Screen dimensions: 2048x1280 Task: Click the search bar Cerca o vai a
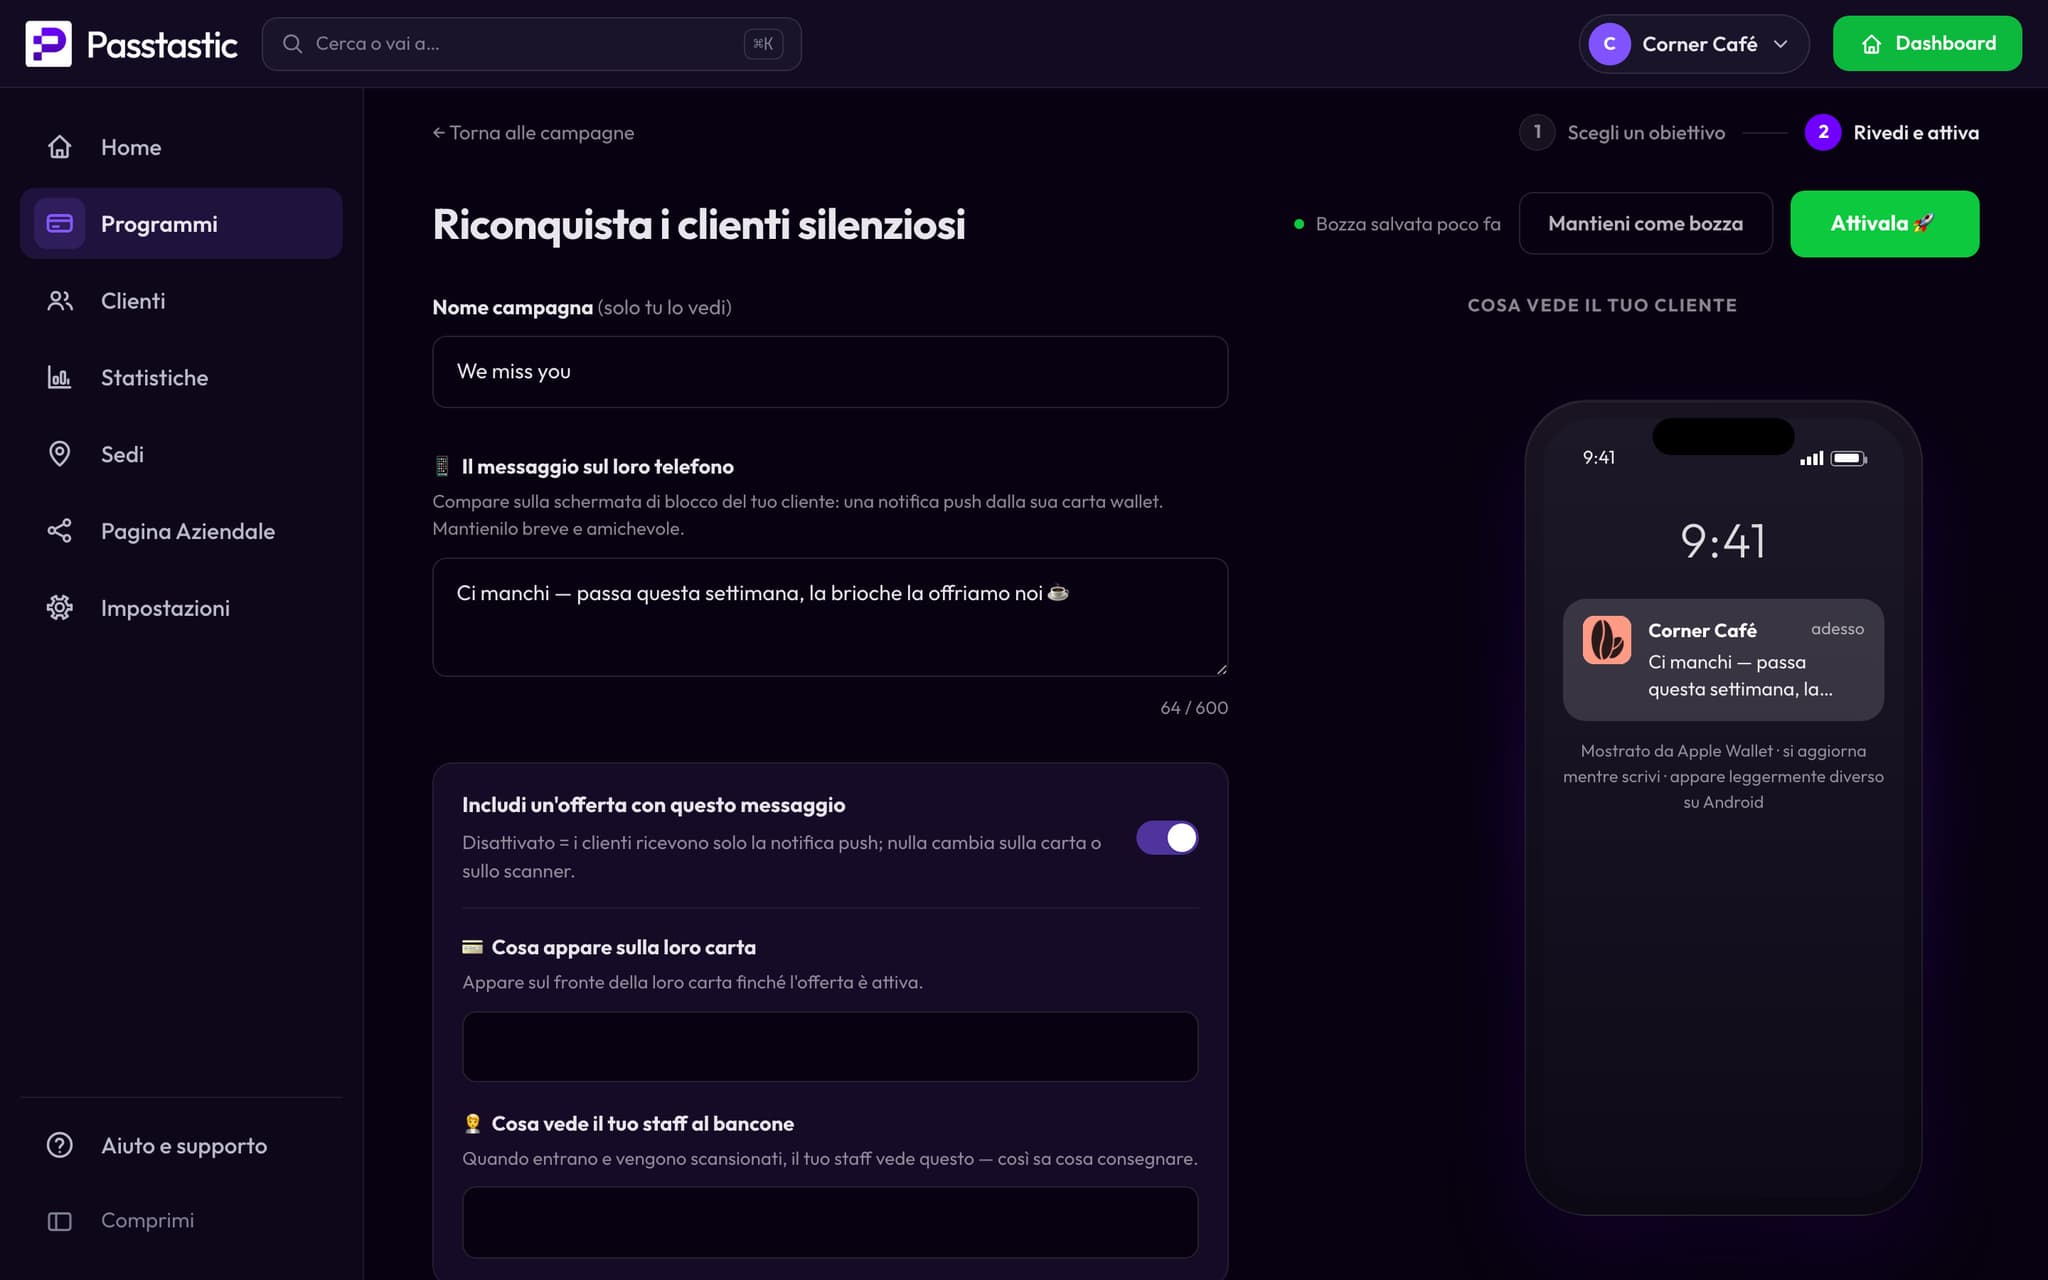pos(531,44)
